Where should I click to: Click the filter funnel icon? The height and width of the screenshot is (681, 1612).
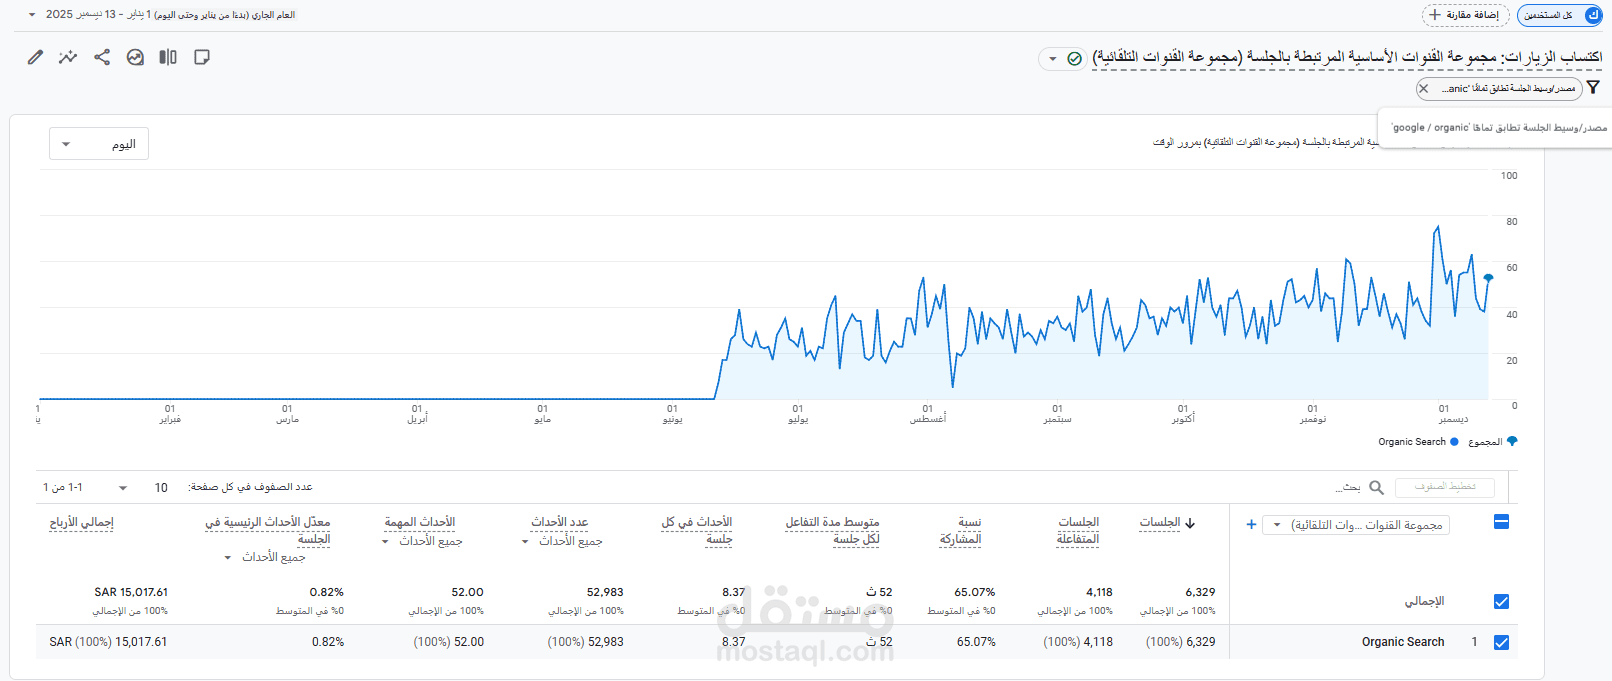[1593, 88]
